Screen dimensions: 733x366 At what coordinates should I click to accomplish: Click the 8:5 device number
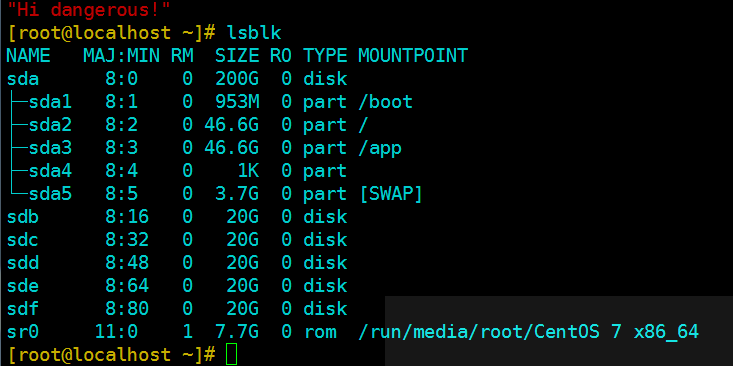(x=122, y=194)
